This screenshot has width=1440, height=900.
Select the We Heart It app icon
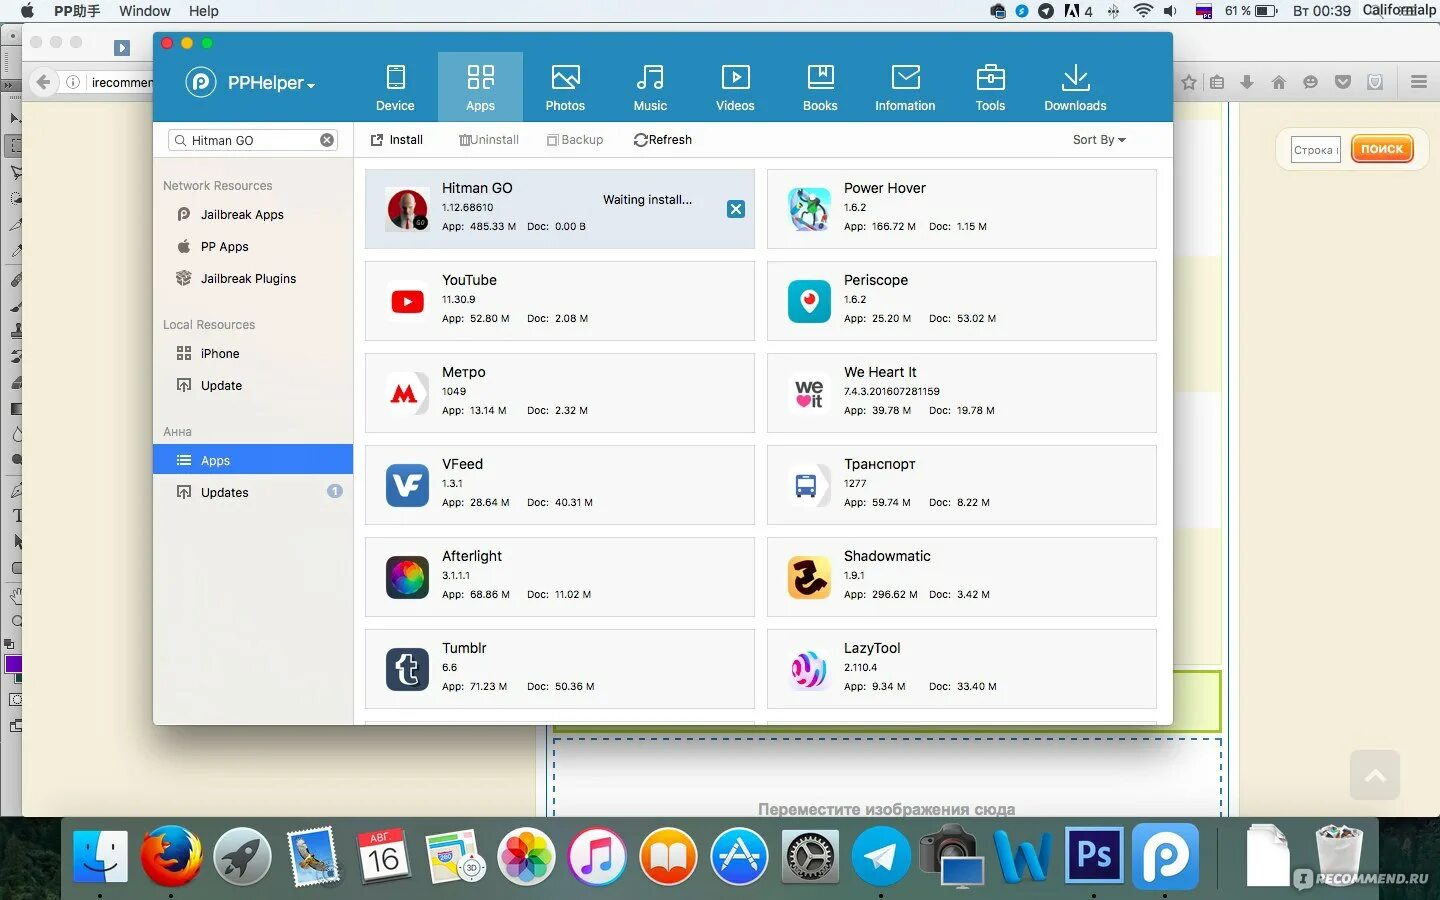809,393
